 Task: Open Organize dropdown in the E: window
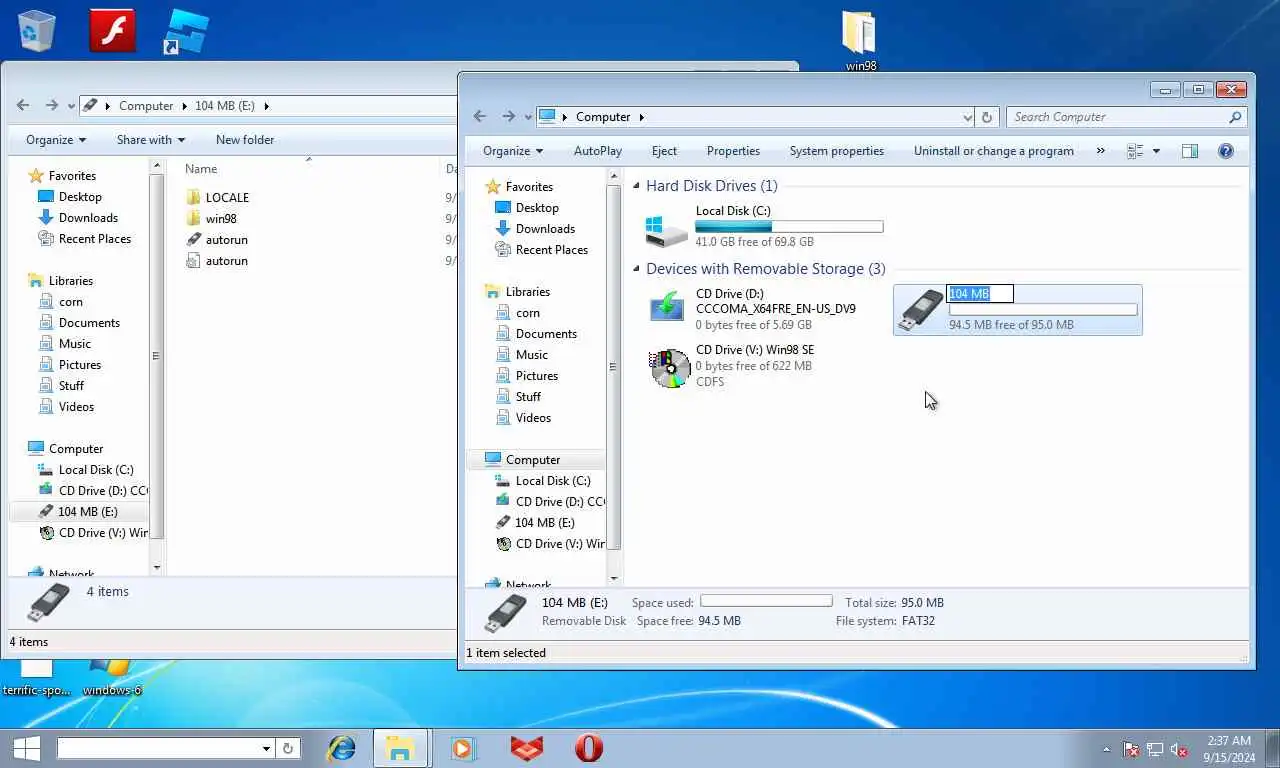pyautogui.click(x=56, y=140)
